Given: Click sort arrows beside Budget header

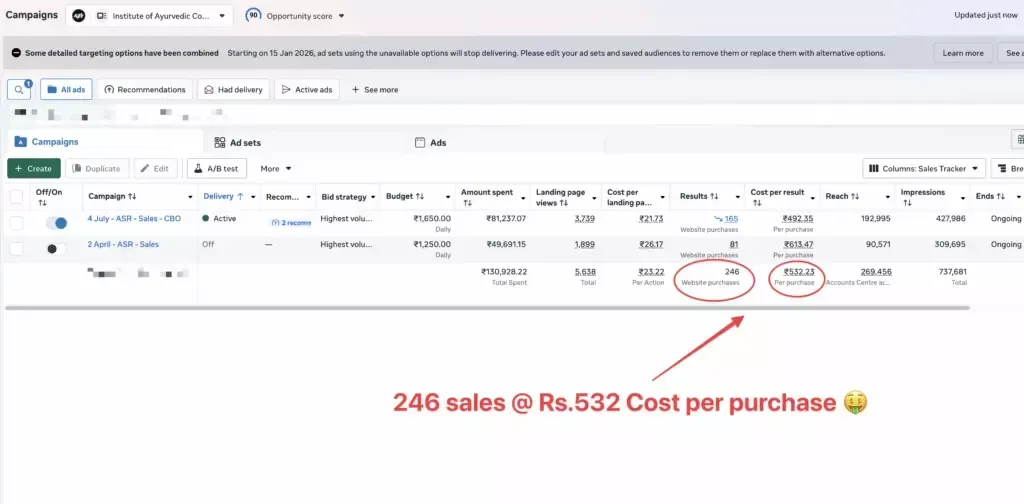Looking at the screenshot, I should (420, 196).
